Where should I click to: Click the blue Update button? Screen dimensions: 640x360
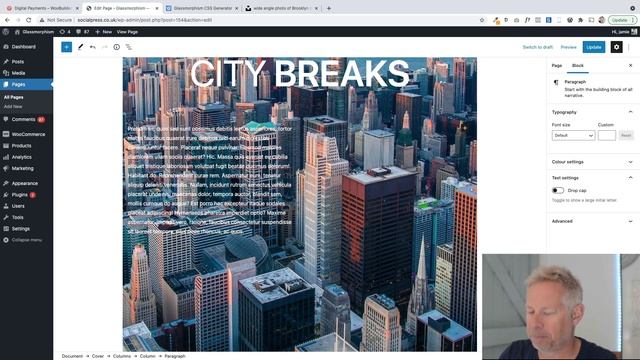pos(594,47)
